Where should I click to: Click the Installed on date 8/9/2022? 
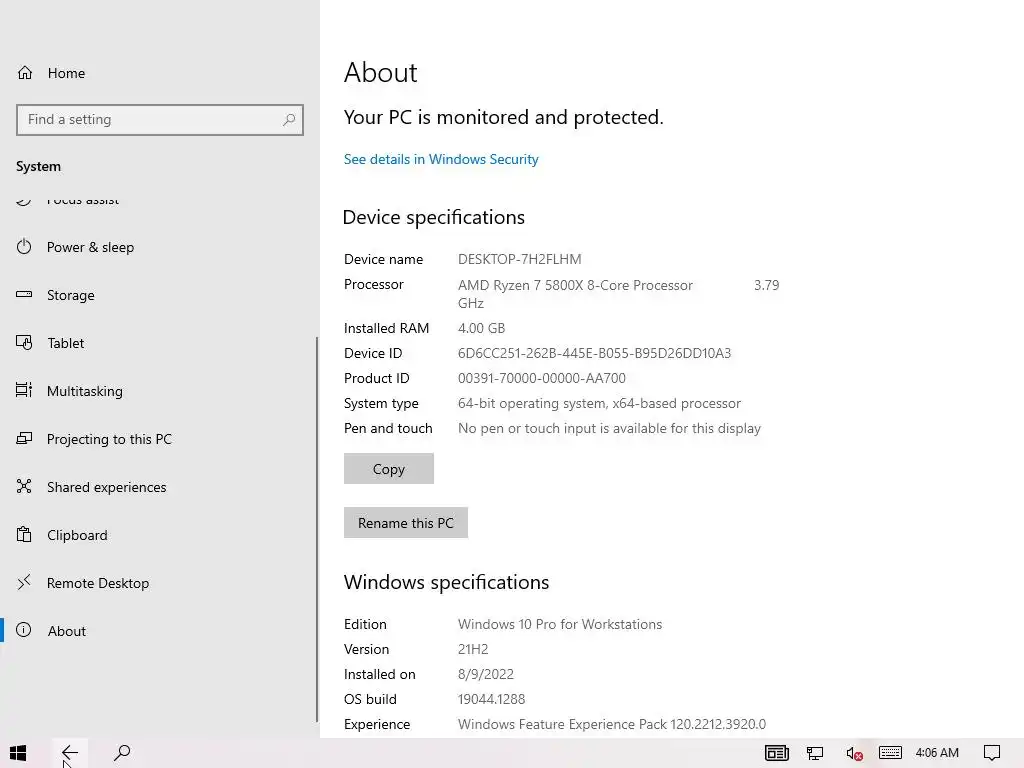click(x=486, y=674)
